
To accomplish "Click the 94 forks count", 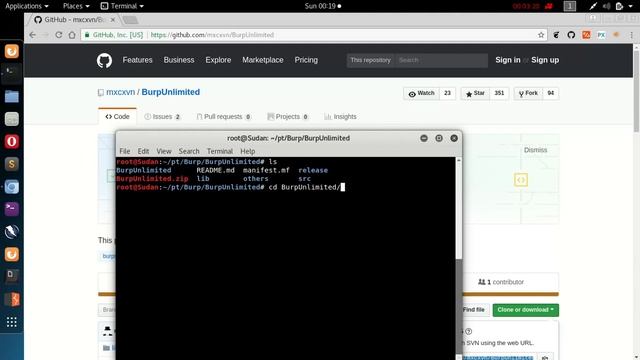I will [x=551, y=93].
